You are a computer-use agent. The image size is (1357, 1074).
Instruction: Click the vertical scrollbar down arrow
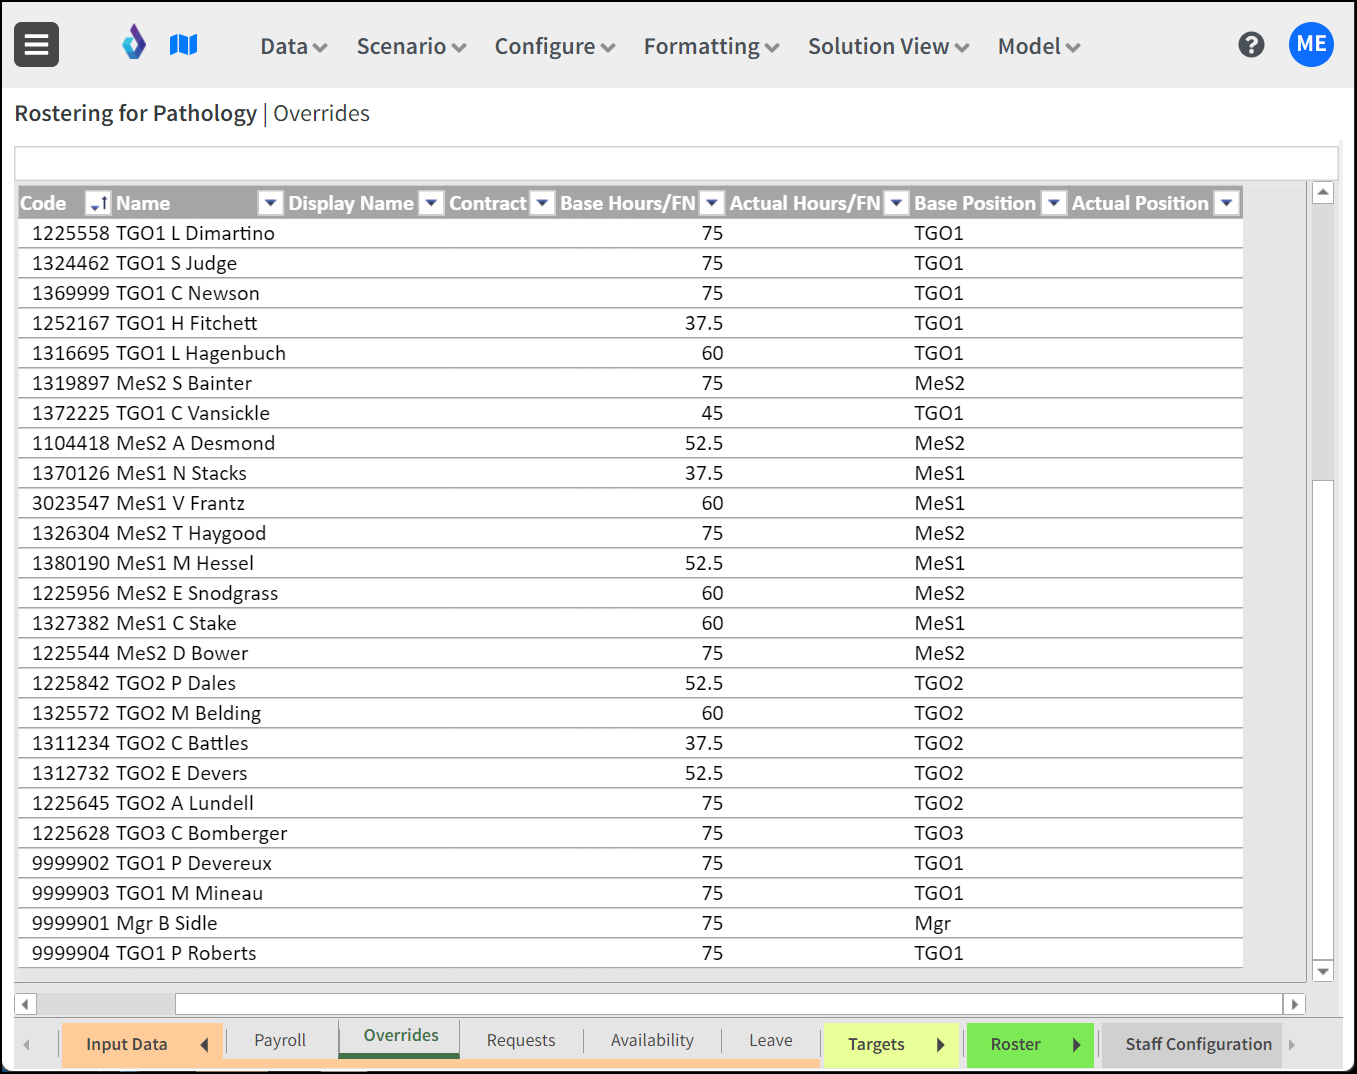1323,971
